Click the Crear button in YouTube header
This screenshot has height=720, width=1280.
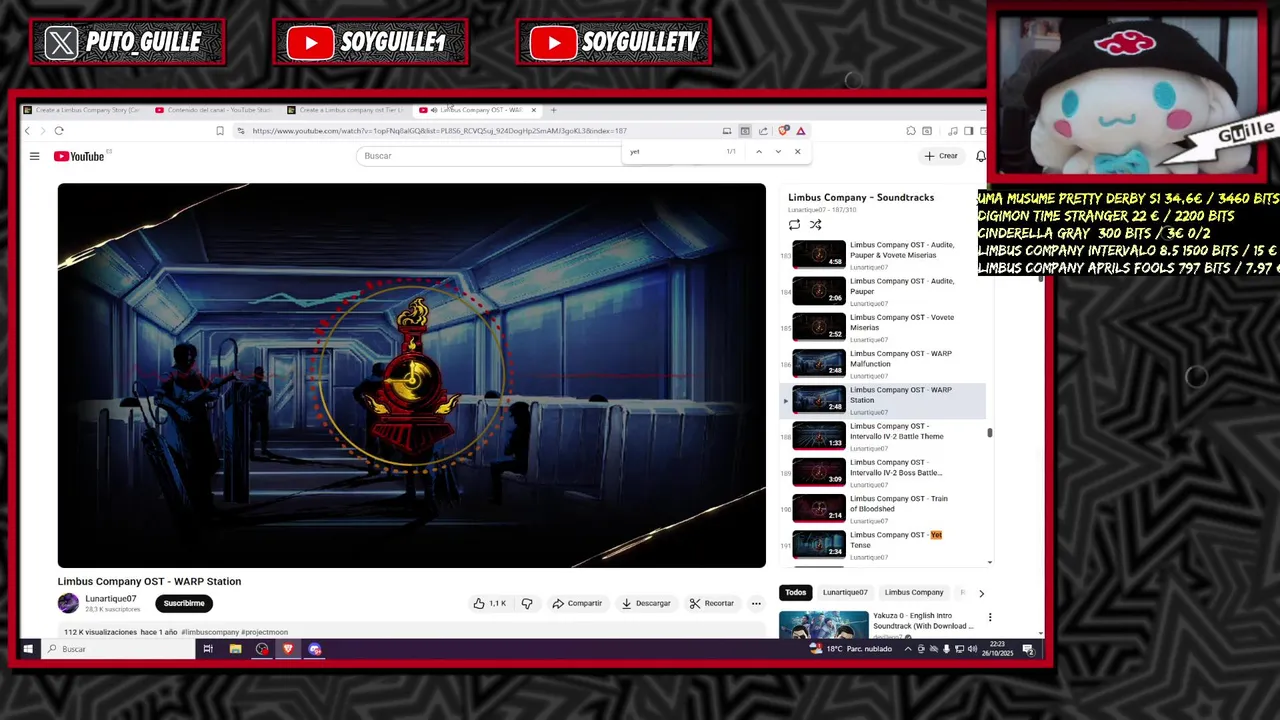[941, 156]
